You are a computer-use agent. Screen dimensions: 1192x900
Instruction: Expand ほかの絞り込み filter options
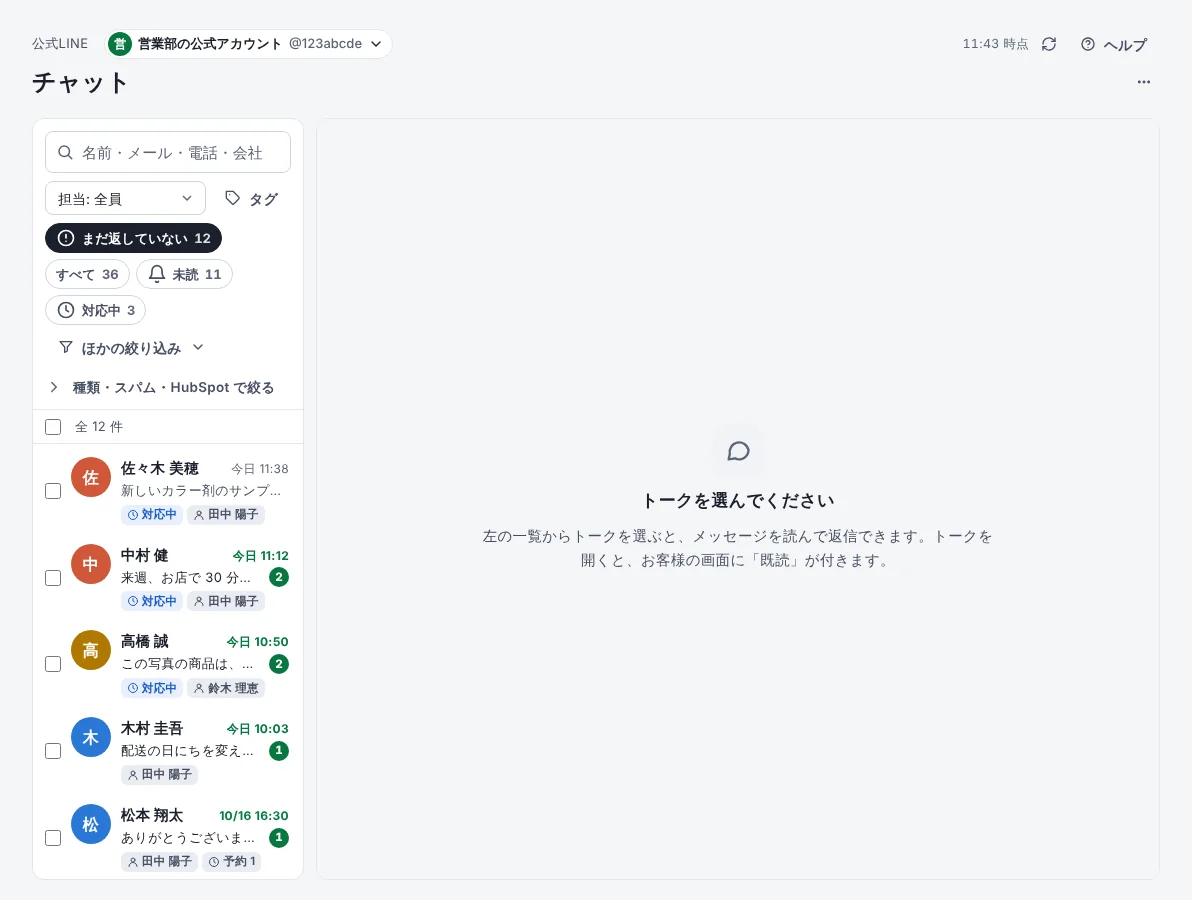pos(132,348)
